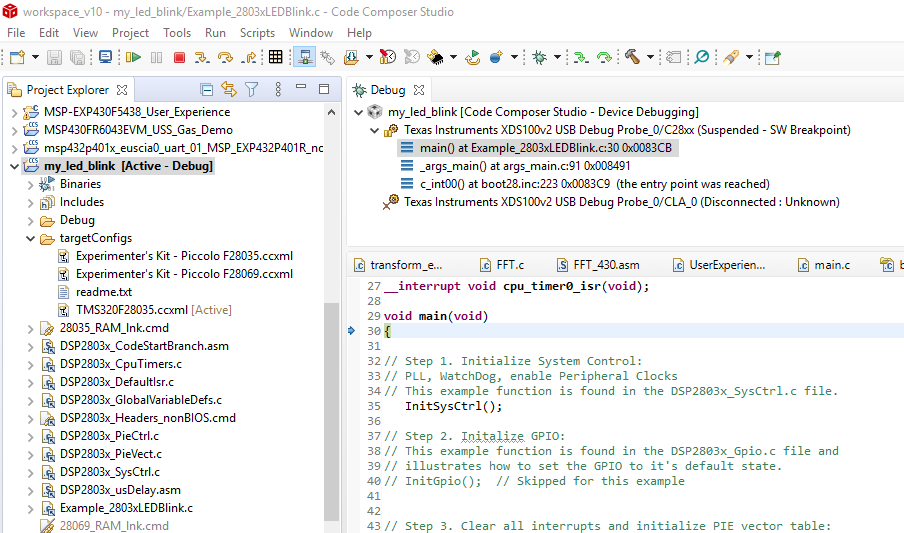Click the blue sphere new target icon

(x=496, y=57)
